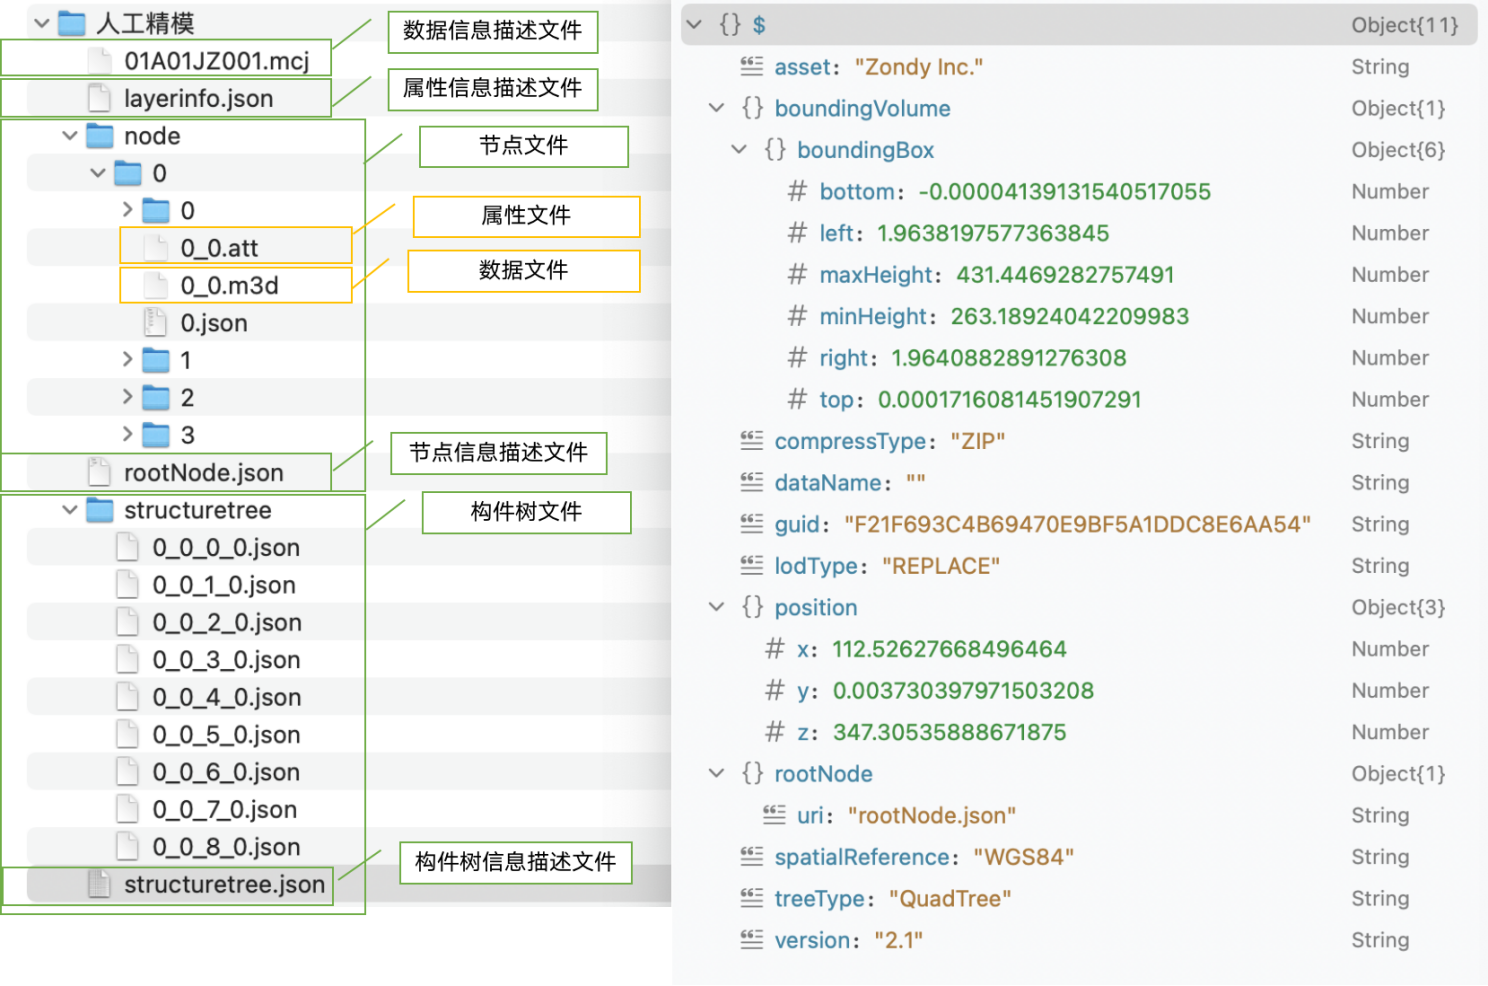The width and height of the screenshot is (1488, 986).
Task: Open the 0_0_4_0.json file
Action: click(x=226, y=697)
